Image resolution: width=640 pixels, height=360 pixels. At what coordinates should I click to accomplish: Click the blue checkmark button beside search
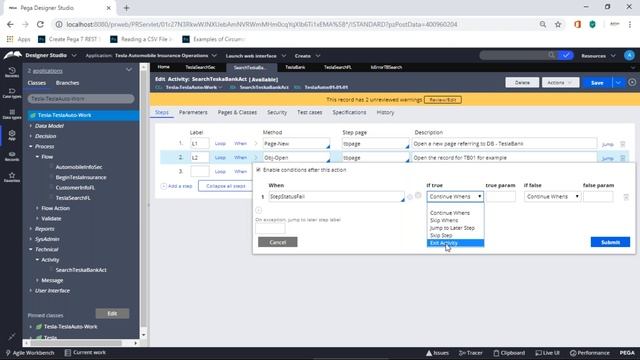[566, 55]
